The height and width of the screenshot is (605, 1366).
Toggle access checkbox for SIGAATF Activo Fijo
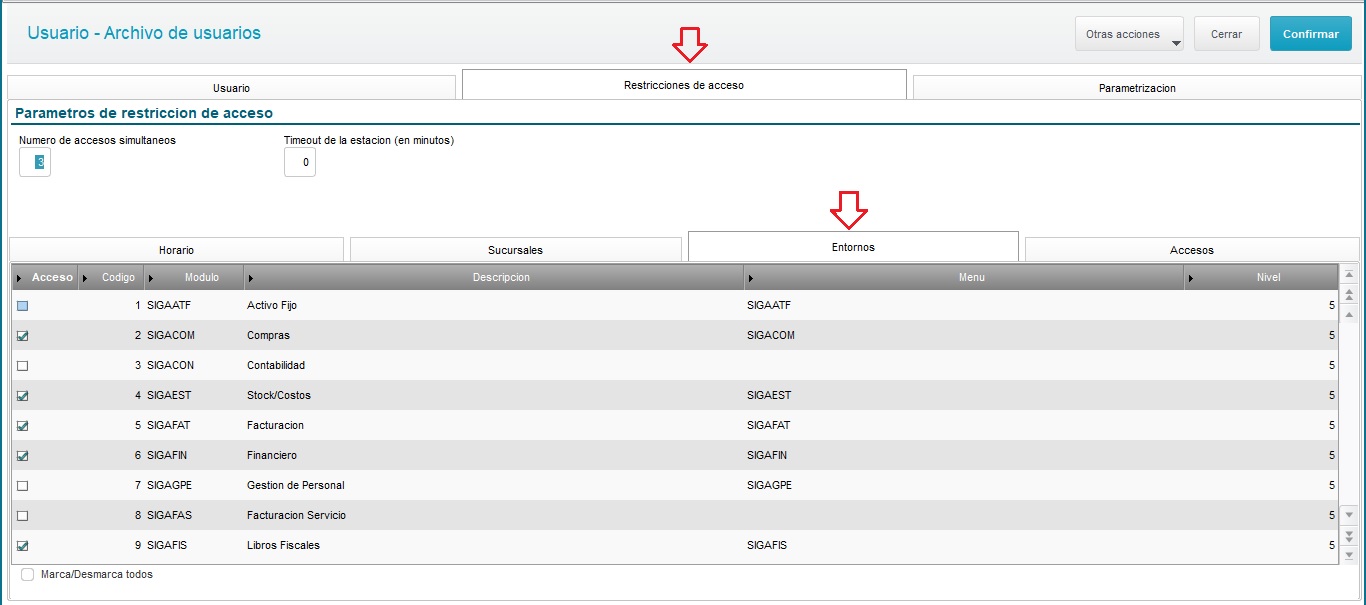pos(23,306)
